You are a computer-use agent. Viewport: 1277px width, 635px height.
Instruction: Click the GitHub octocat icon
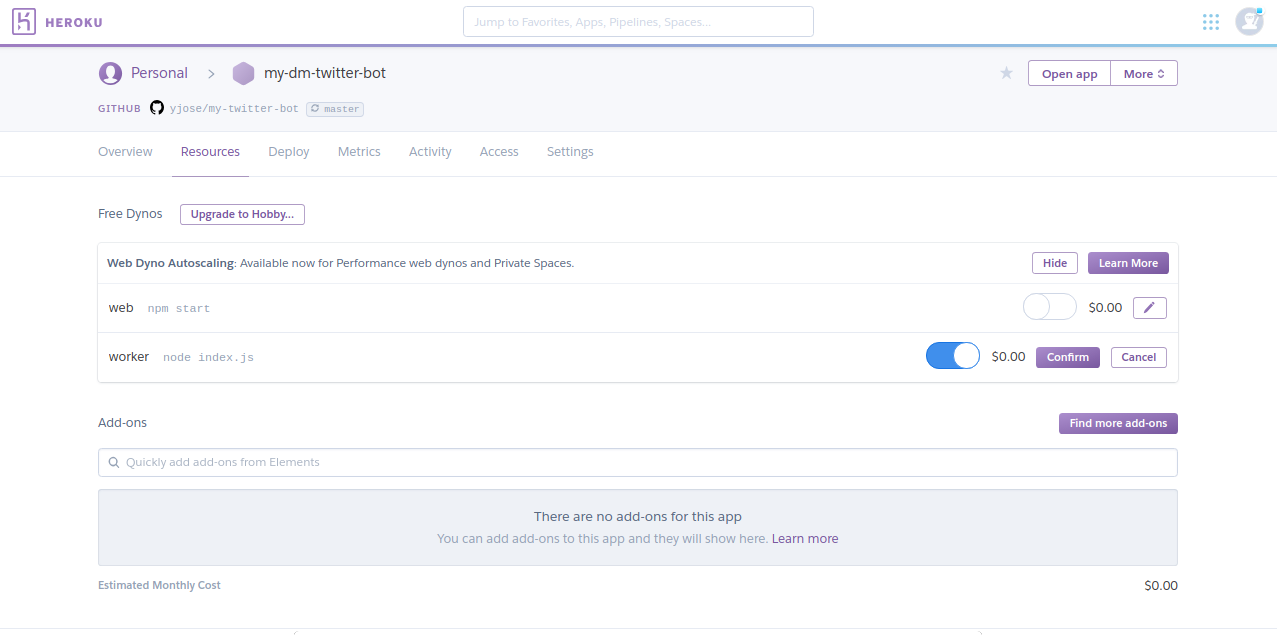pos(156,108)
